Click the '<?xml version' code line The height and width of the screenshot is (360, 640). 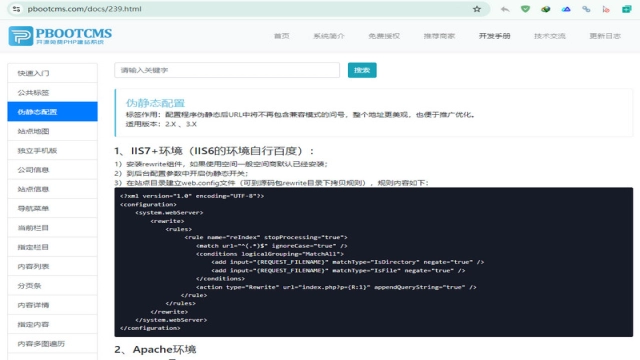click(x=192, y=196)
